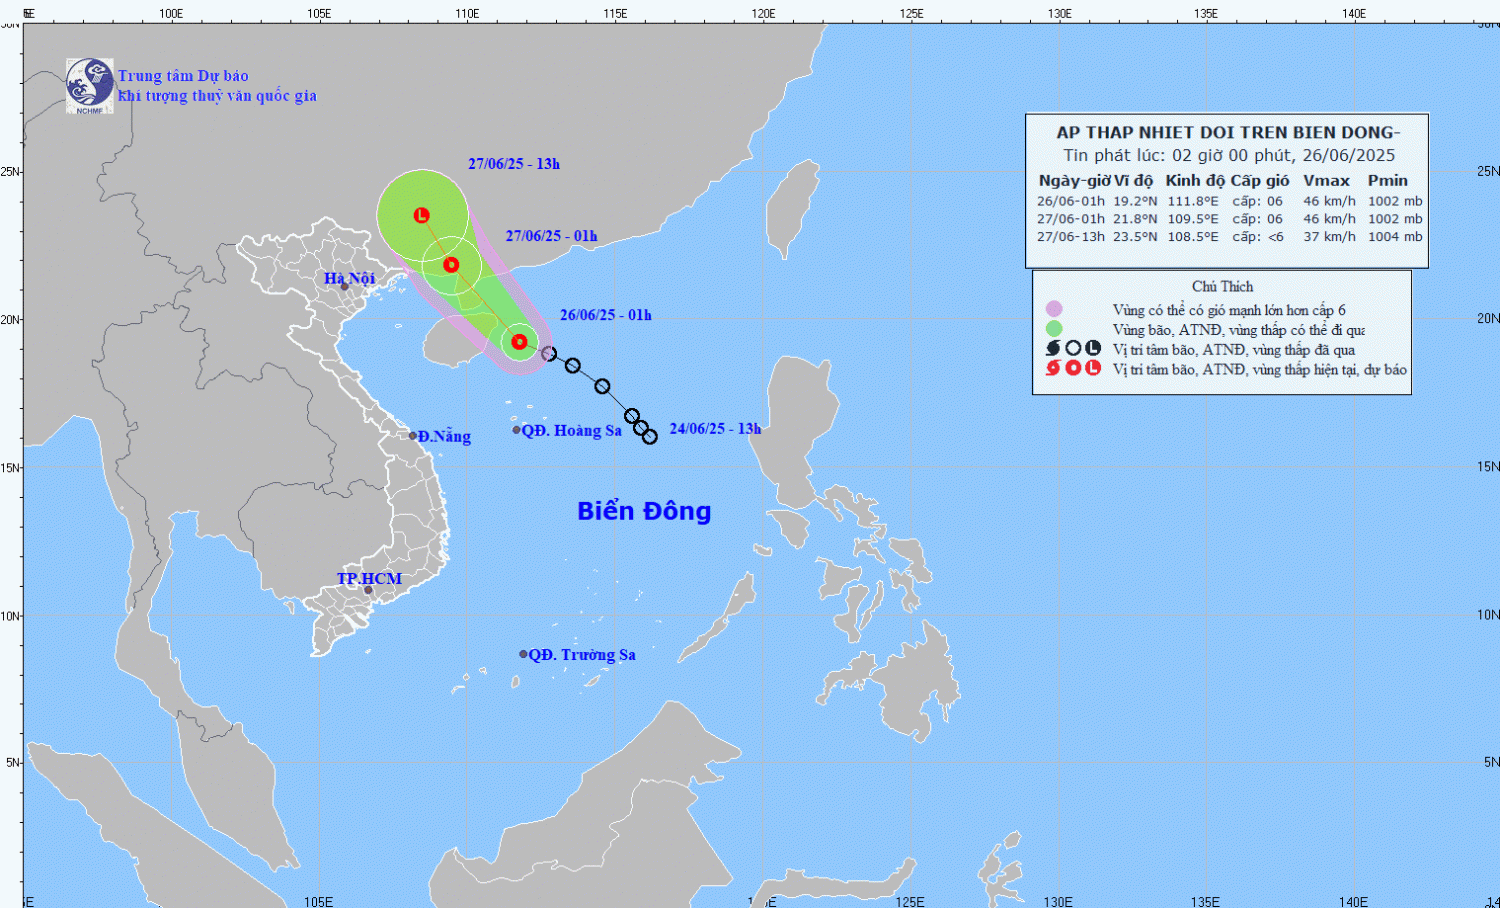Click the Vmax column header in the table
The width and height of the screenshot is (1500, 908).
pos(1326,181)
